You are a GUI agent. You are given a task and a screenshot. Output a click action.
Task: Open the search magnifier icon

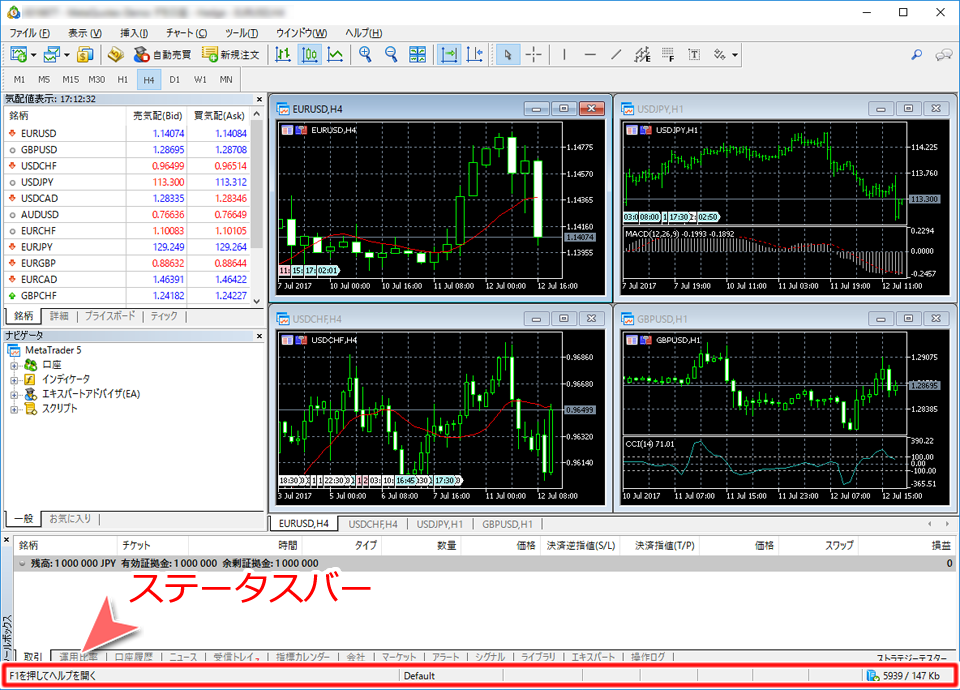point(917,54)
